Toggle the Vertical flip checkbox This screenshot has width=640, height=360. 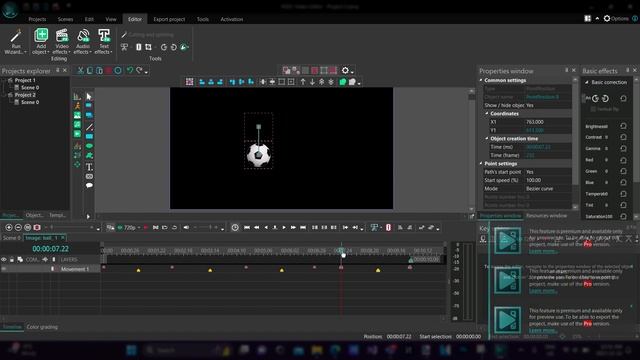coord(593,109)
